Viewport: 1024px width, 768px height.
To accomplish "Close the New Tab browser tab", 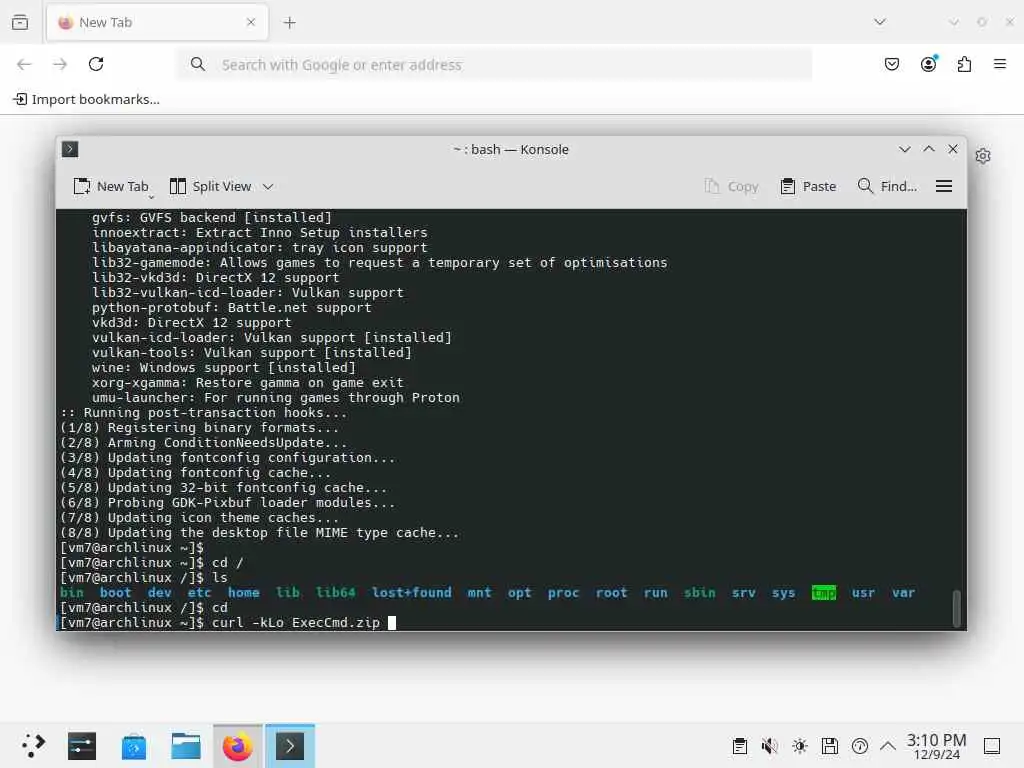I will tap(251, 22).
